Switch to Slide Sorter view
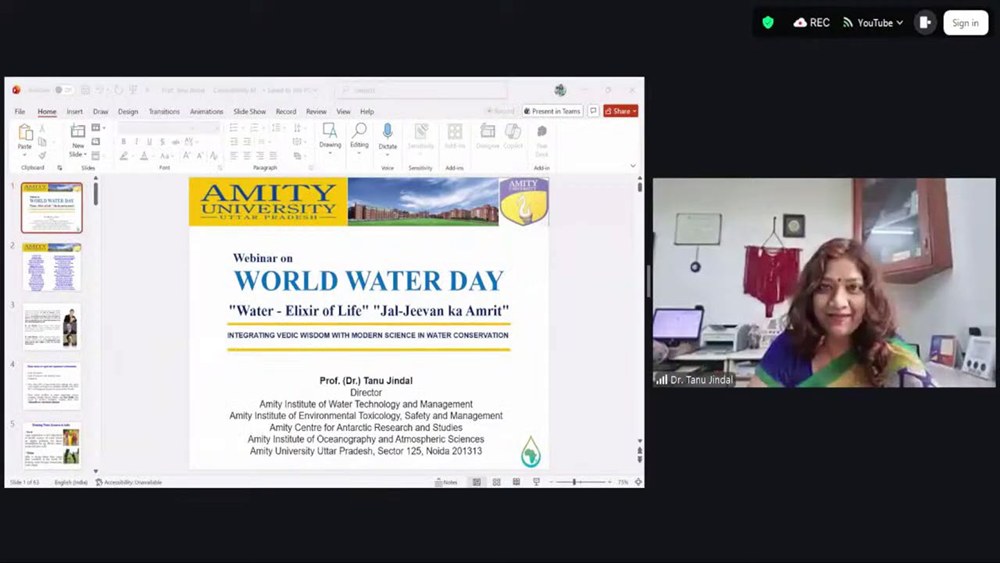 pos(495,482)
